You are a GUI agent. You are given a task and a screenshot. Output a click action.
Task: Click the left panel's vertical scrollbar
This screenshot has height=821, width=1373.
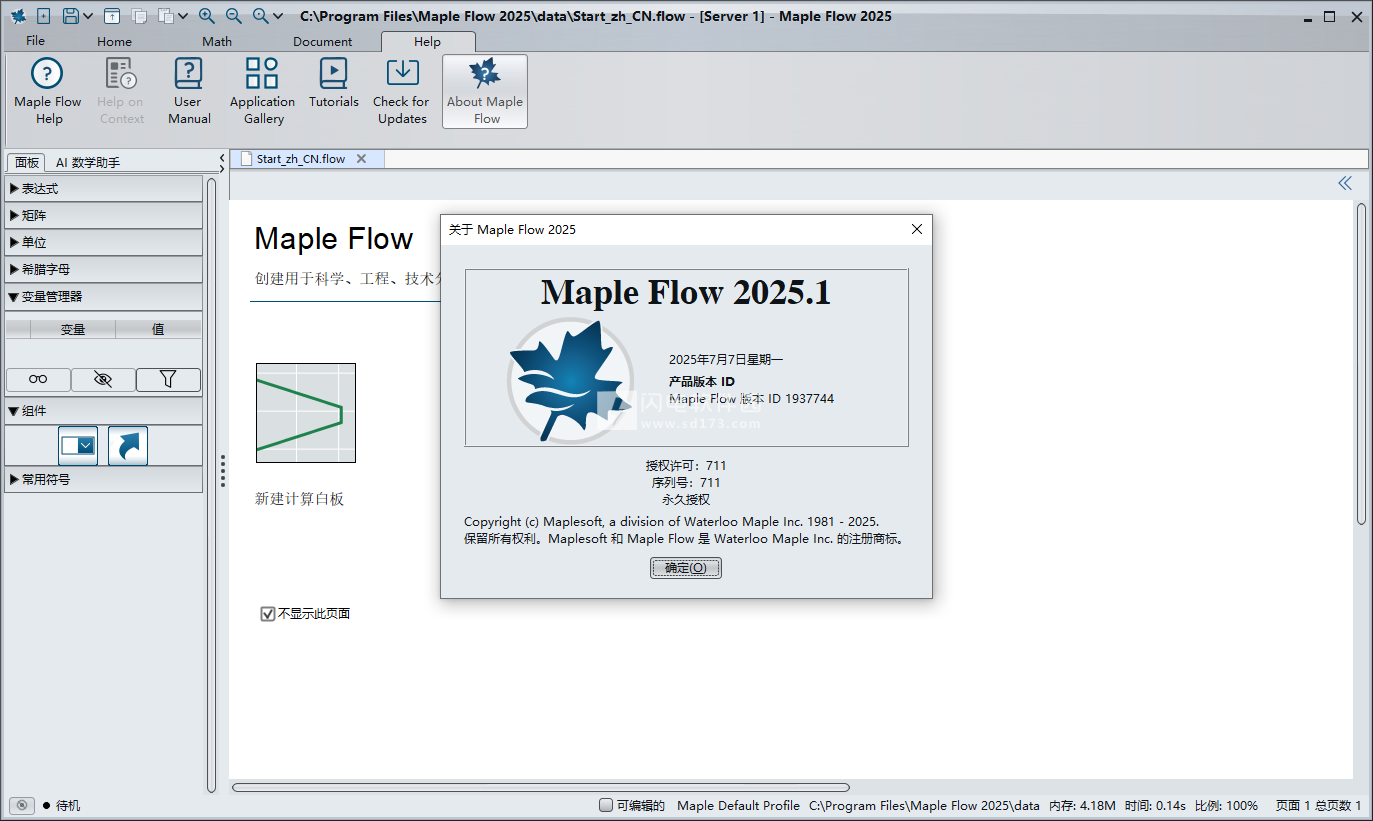click(211, 485)
